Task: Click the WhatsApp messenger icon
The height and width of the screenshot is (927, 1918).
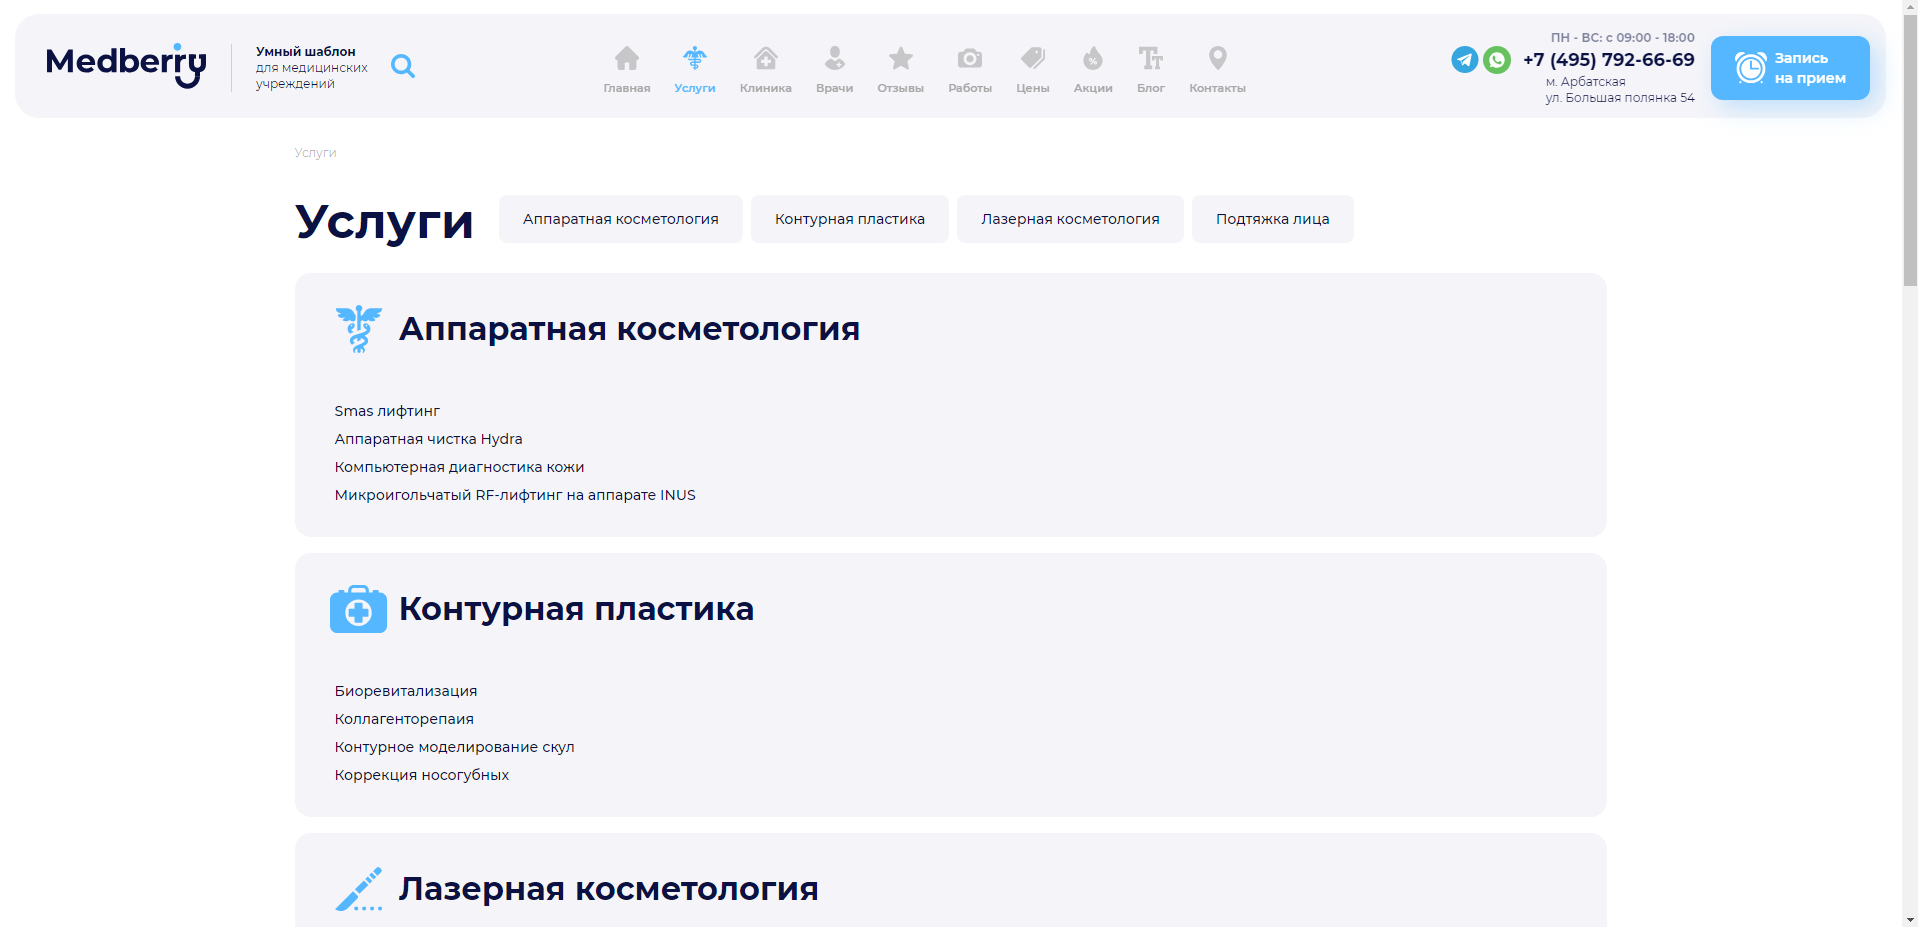Action: point(1496,60)
